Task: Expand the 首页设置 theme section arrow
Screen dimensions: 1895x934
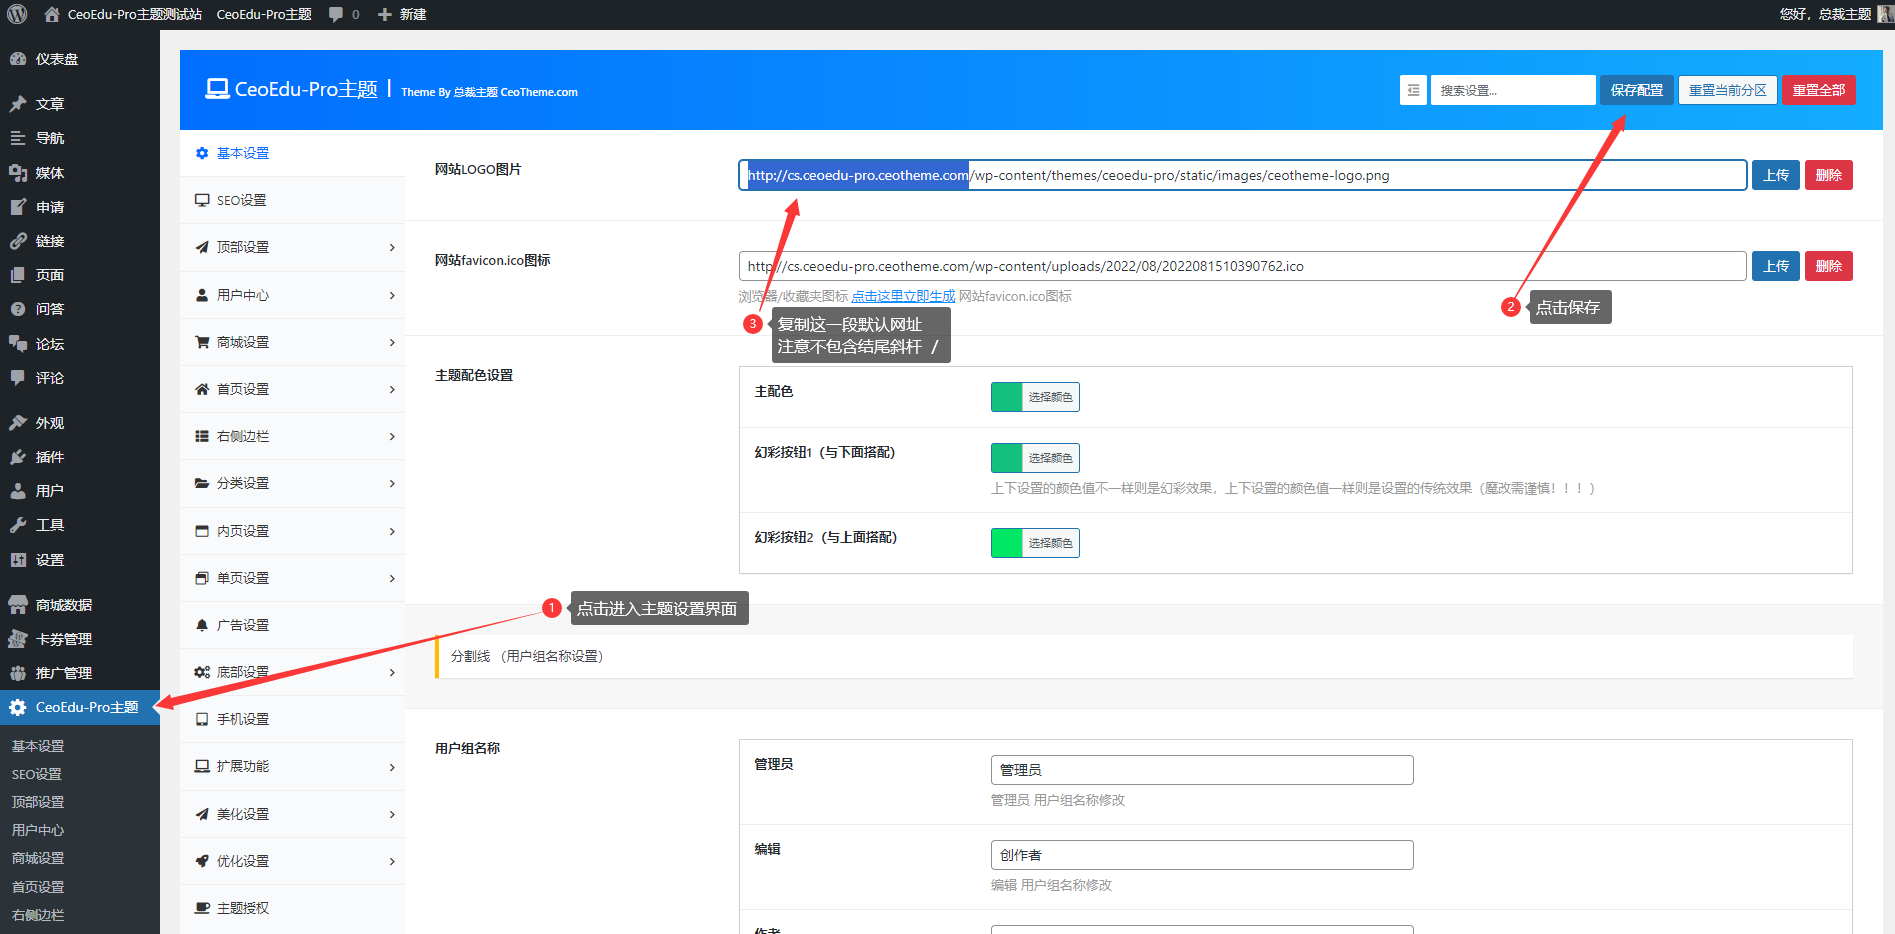Action: coord(392,389)
